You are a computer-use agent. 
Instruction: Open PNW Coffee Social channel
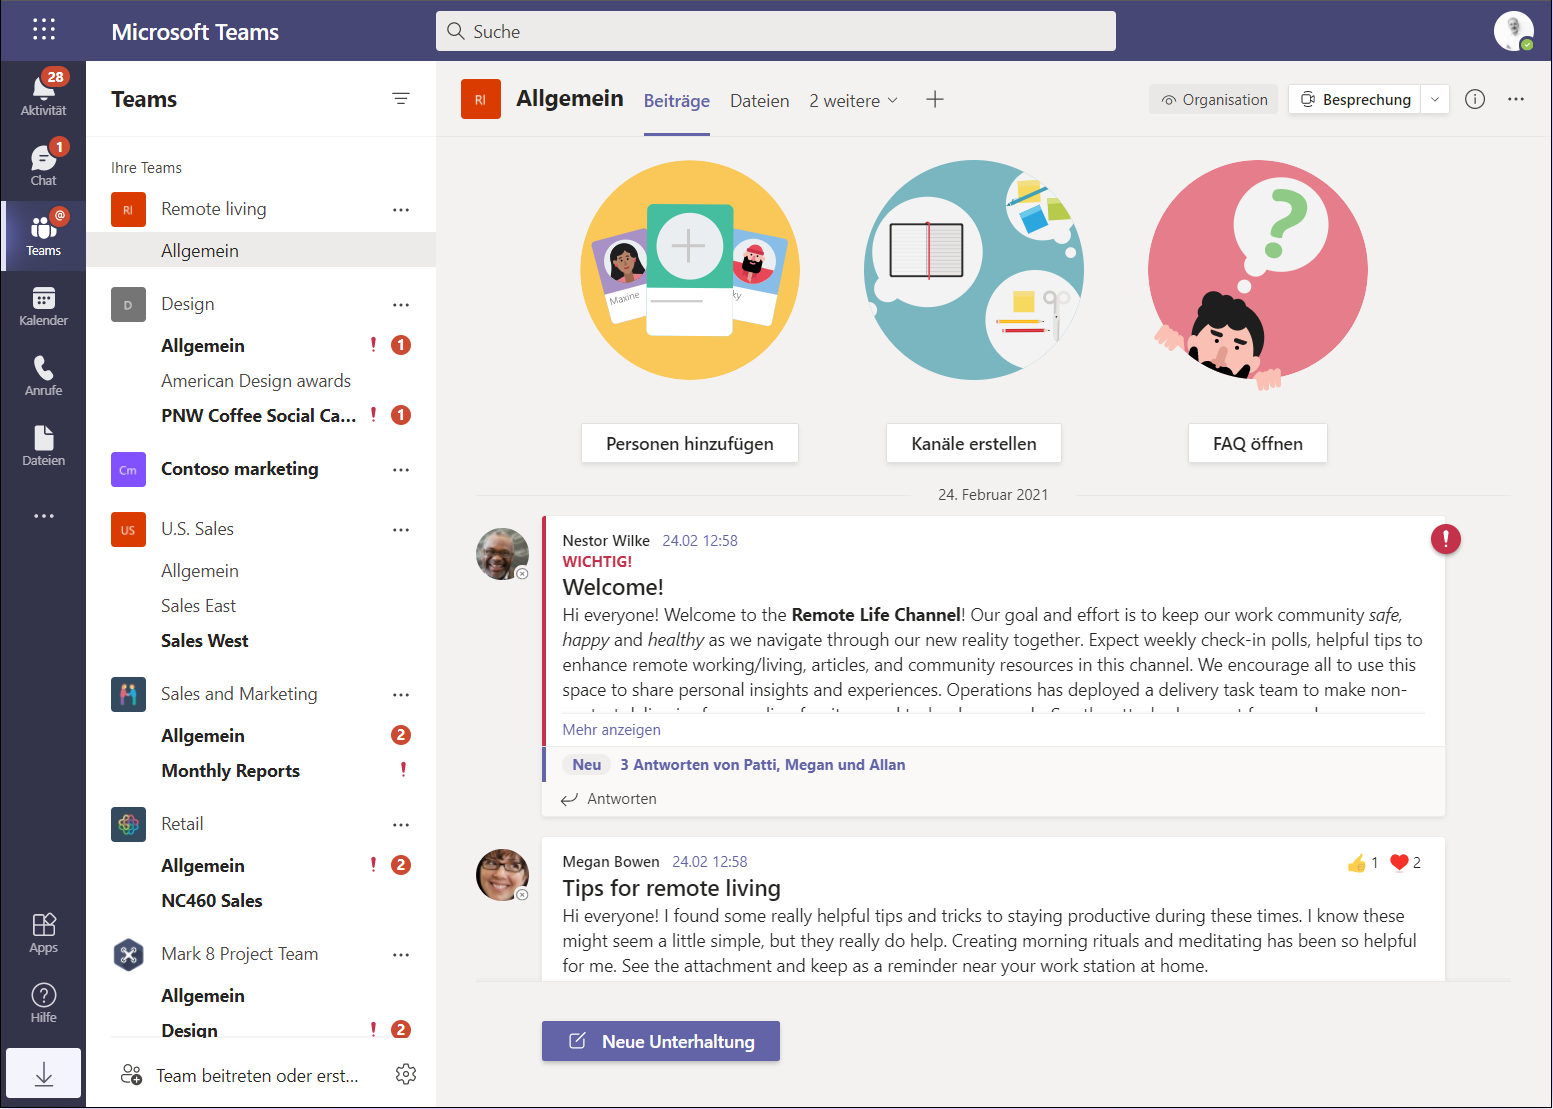coord(258,416)
